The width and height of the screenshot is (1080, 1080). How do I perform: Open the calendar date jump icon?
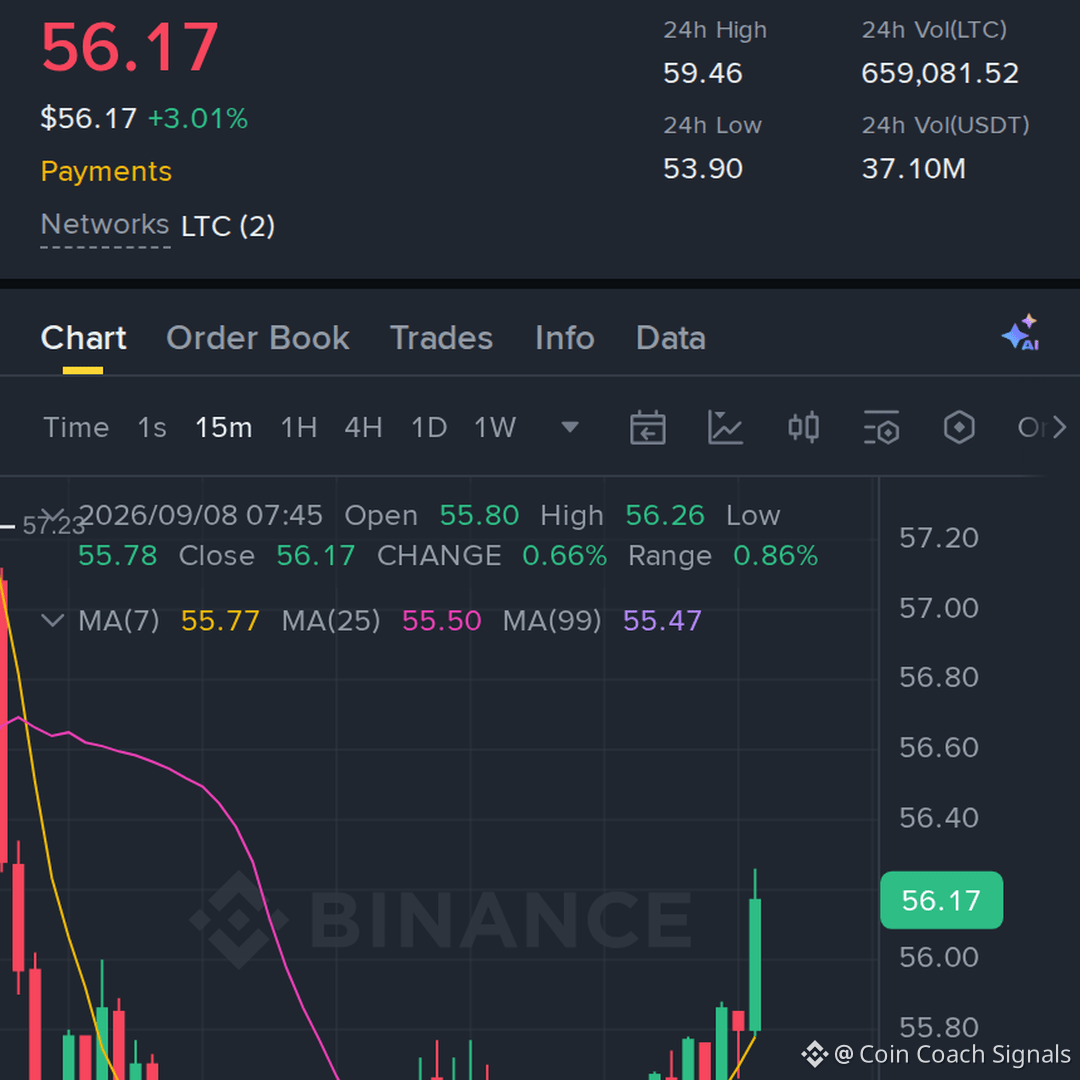647,427
